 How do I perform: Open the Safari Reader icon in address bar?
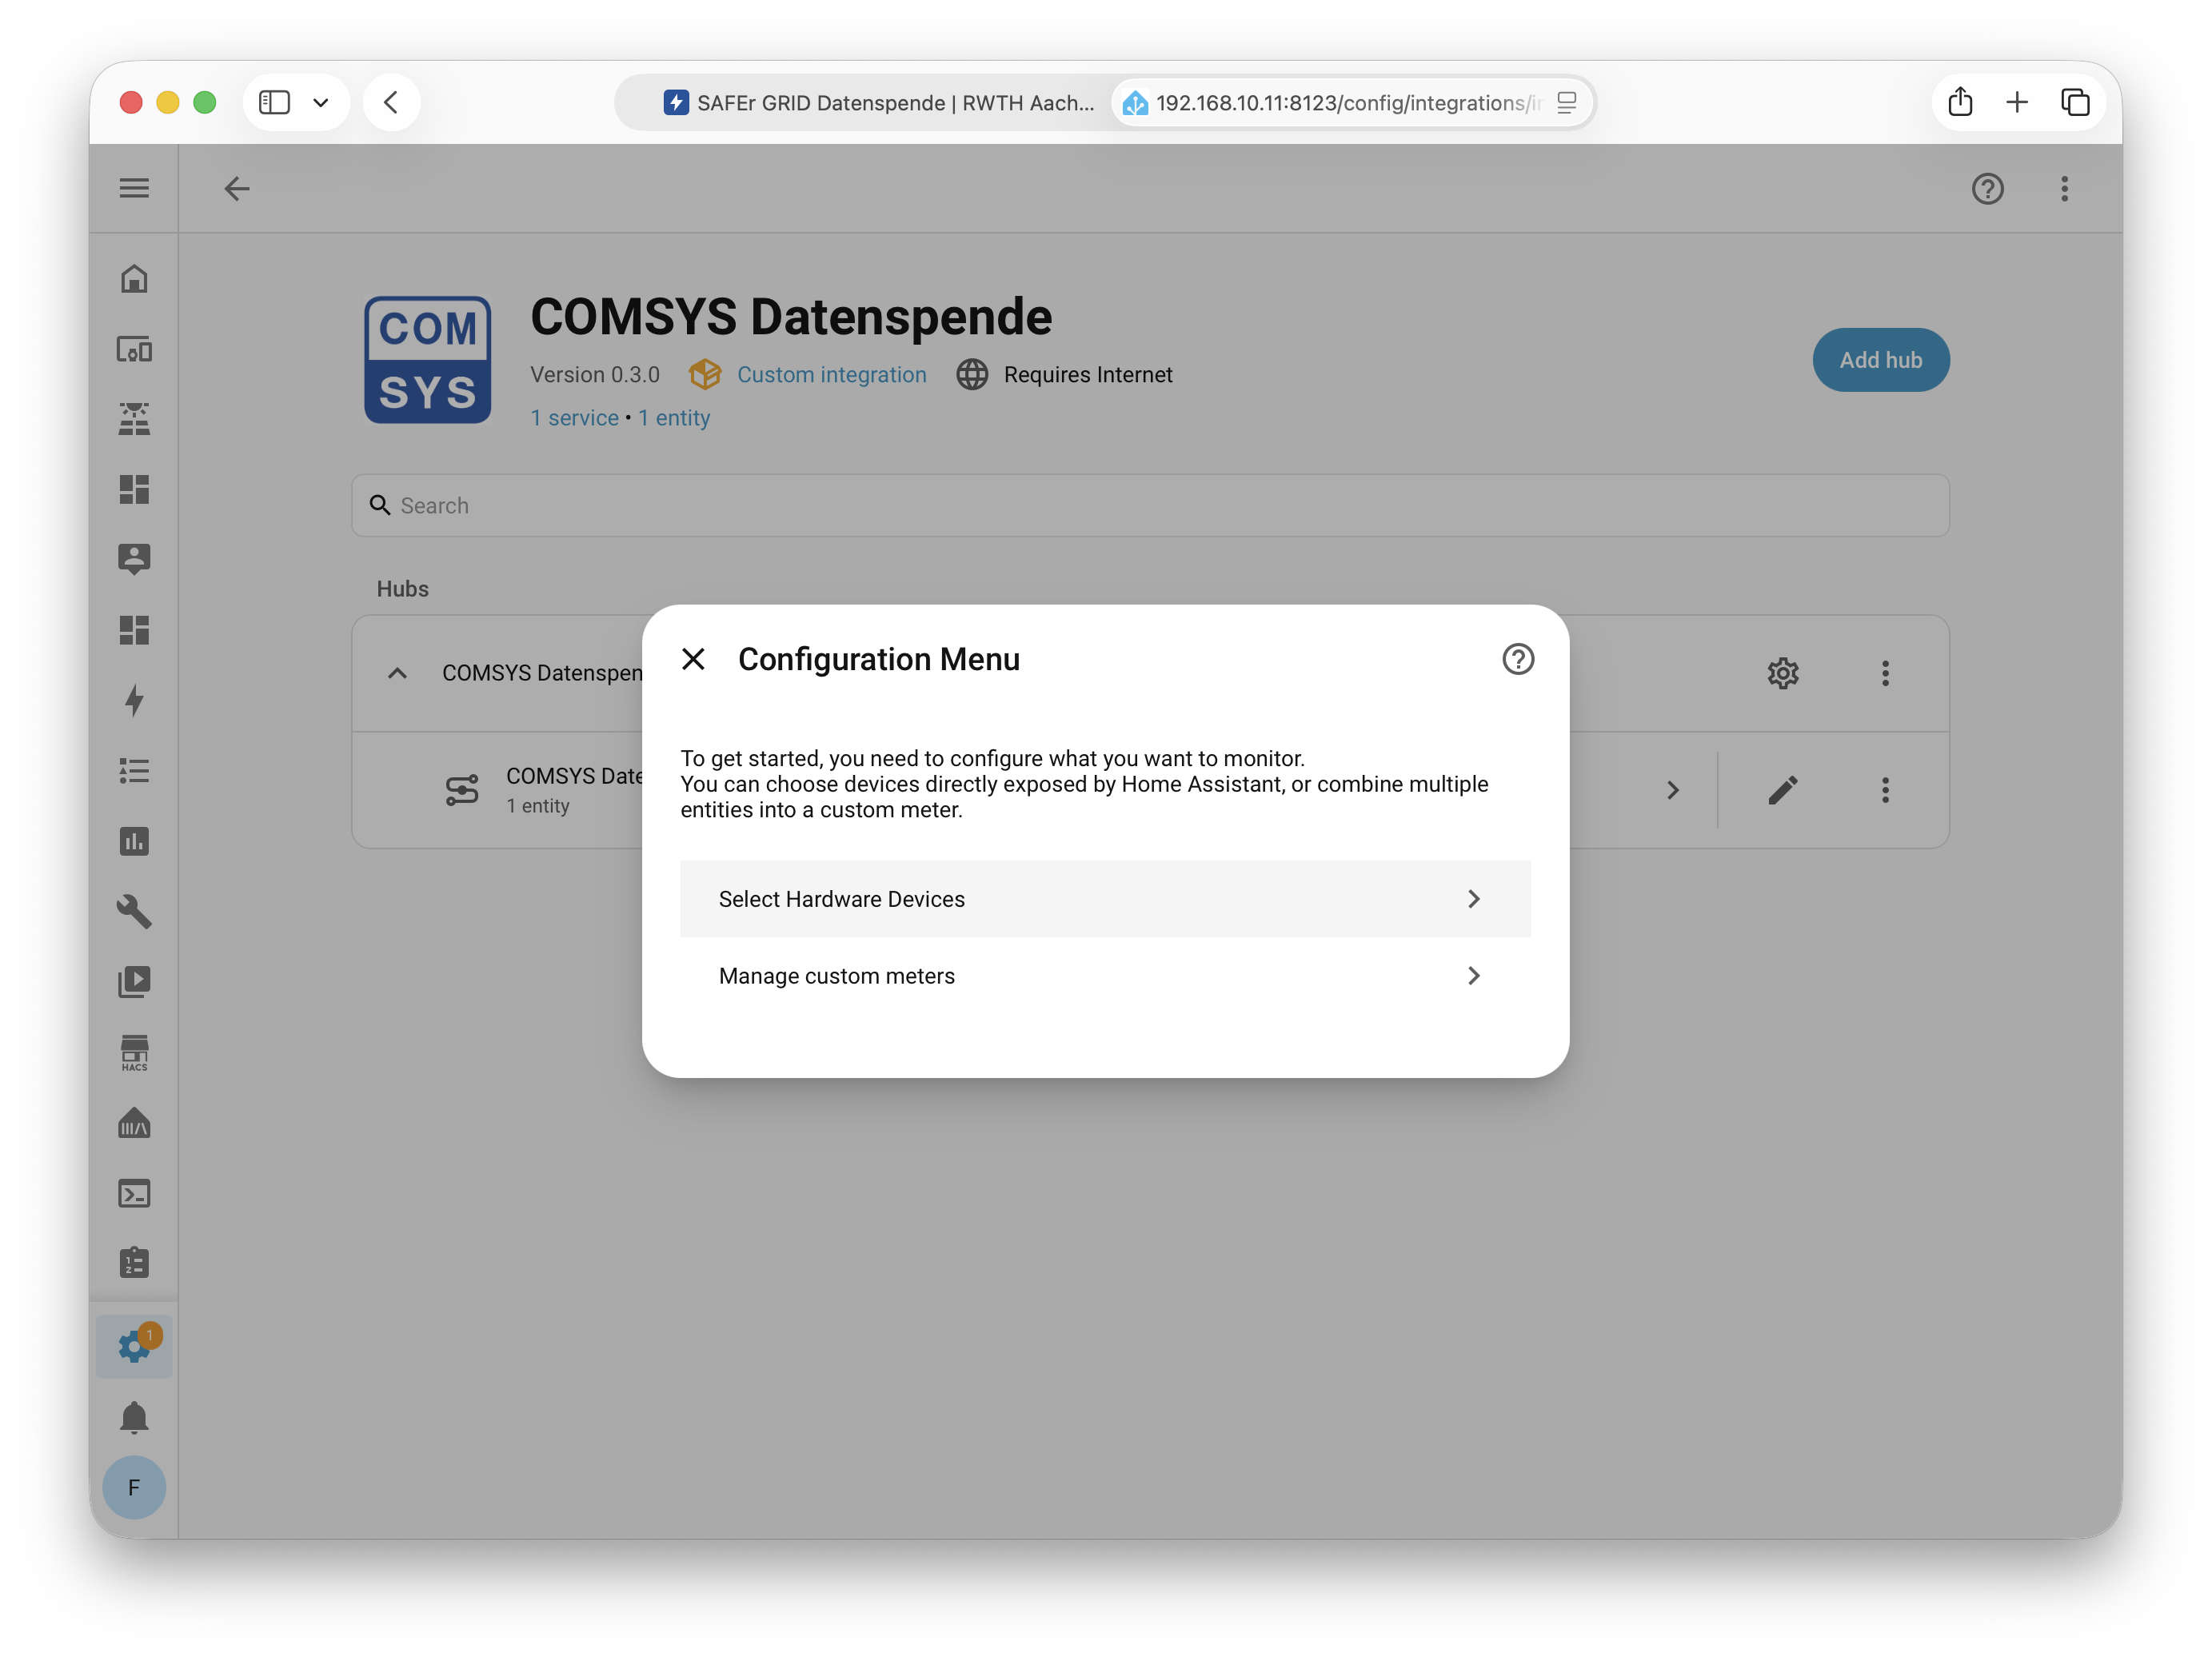[x=1566, y=102]
